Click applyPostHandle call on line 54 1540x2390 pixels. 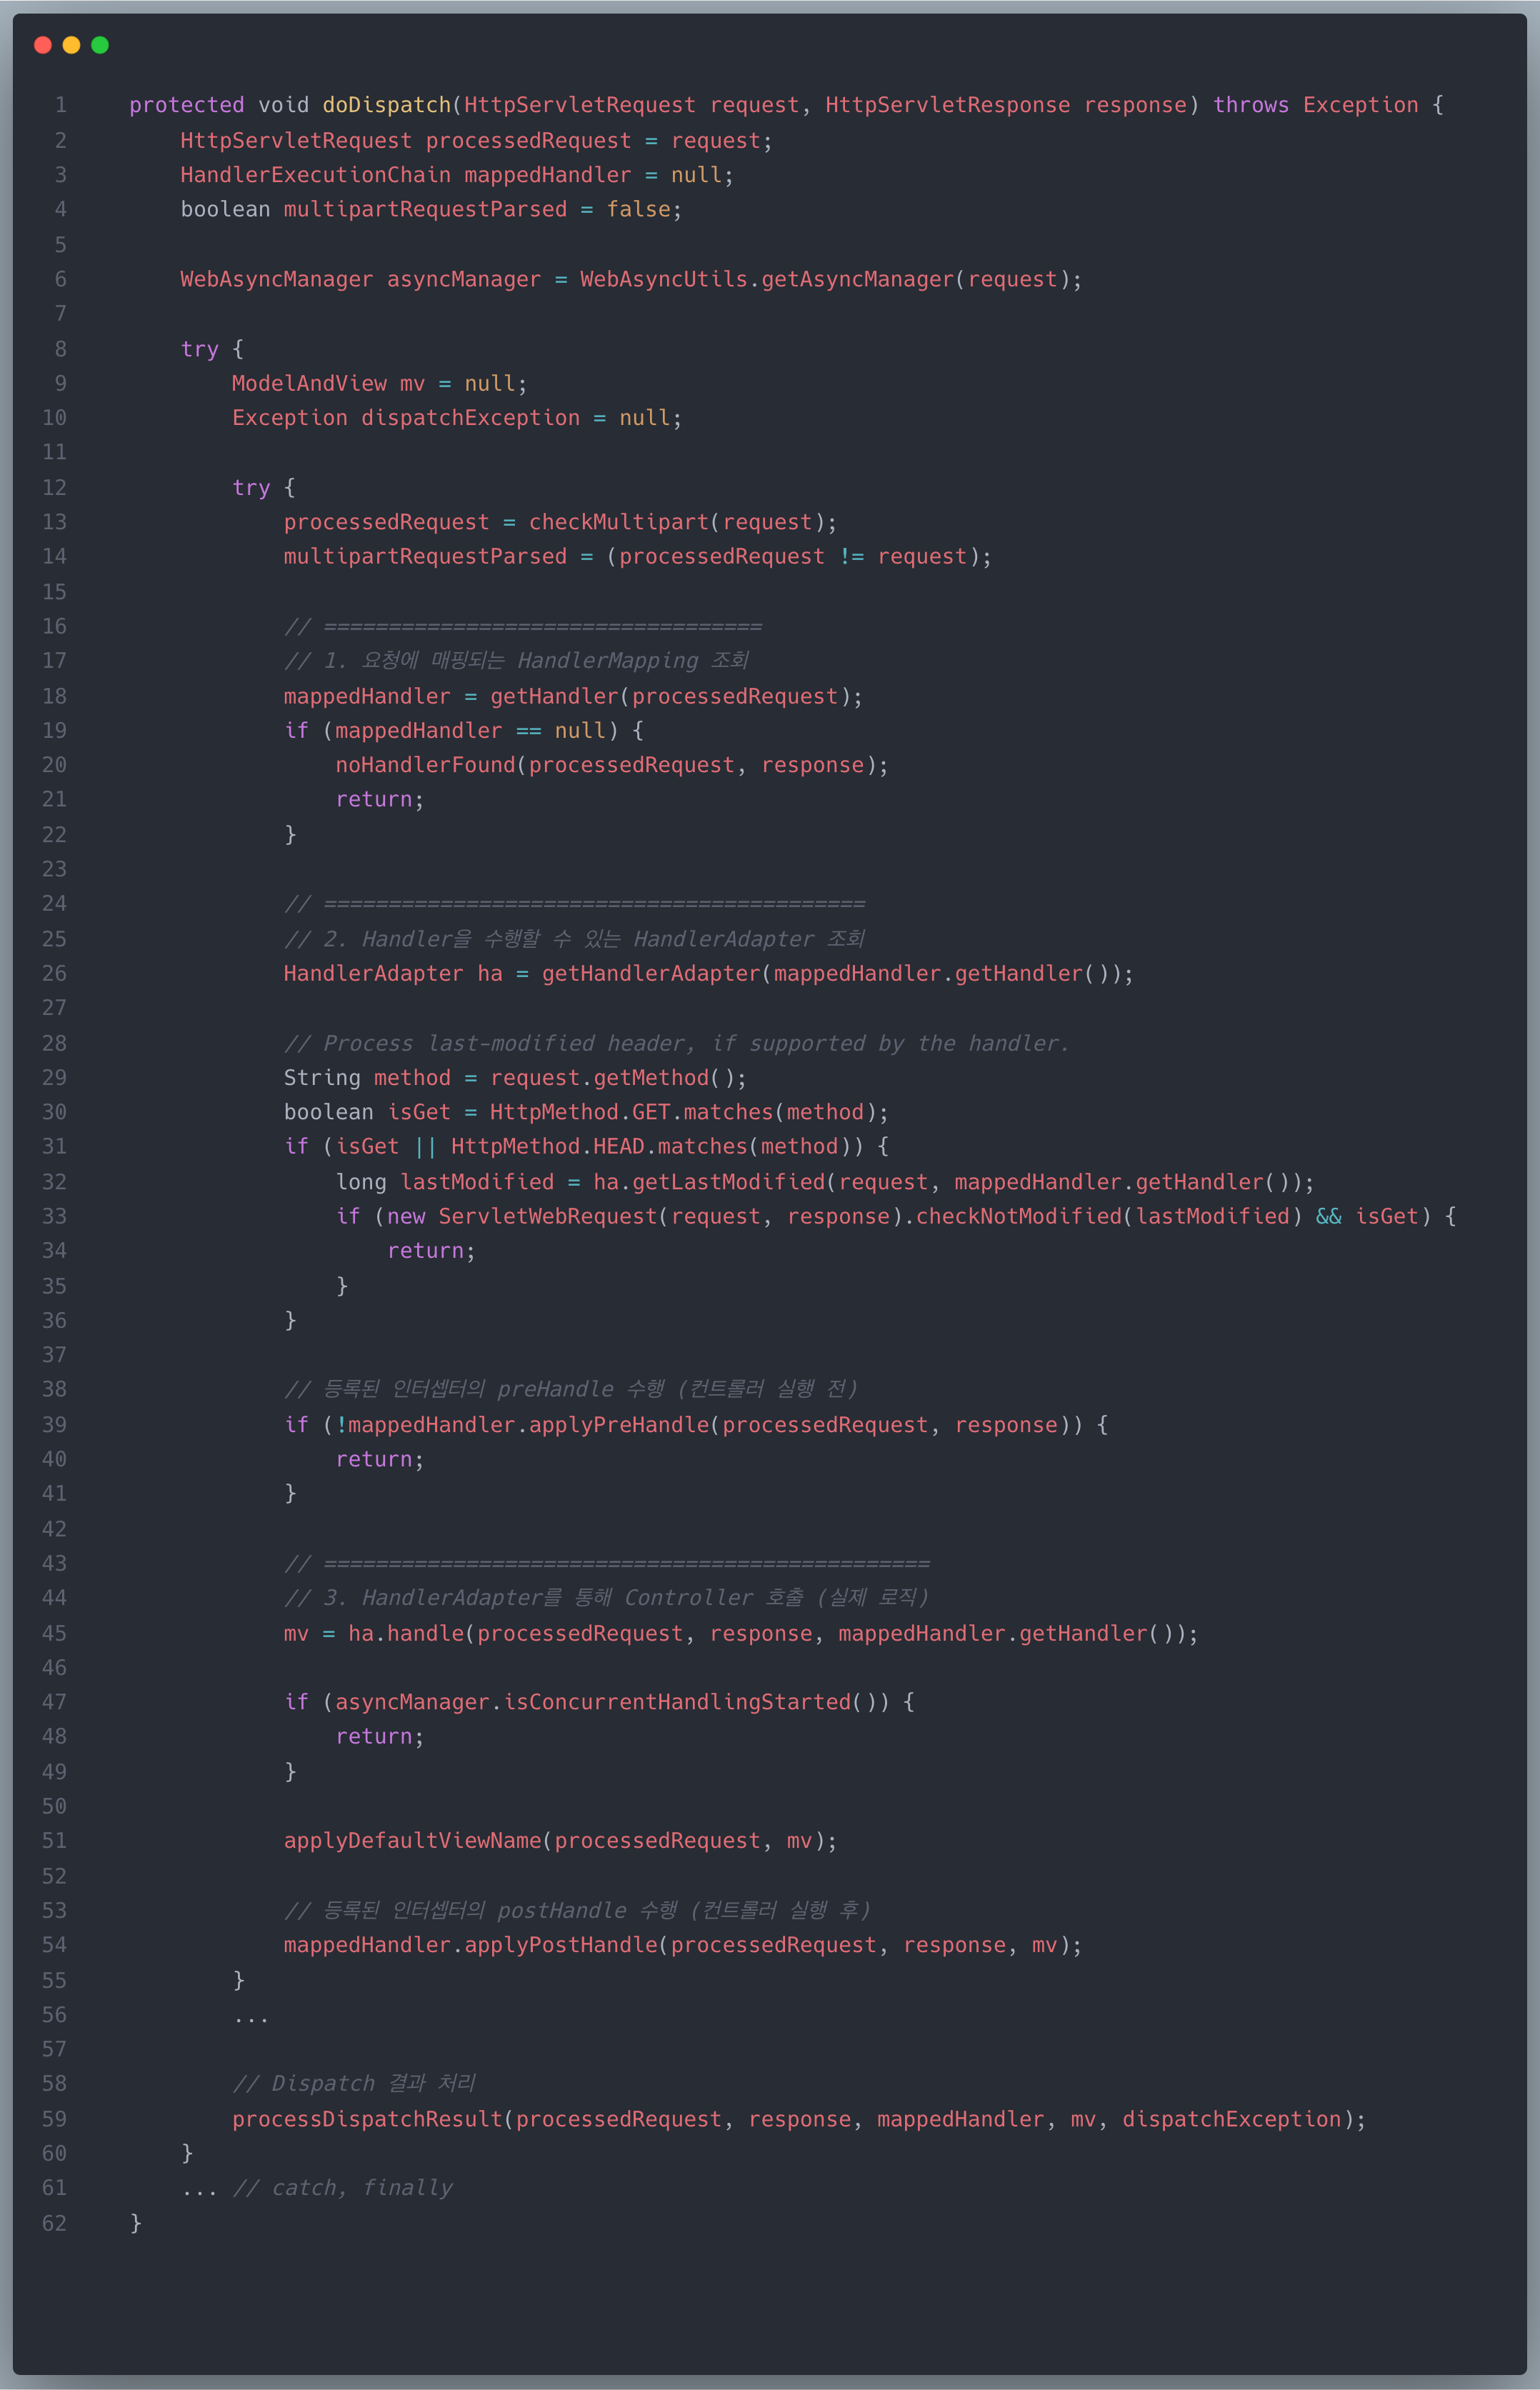point(560,1945)
